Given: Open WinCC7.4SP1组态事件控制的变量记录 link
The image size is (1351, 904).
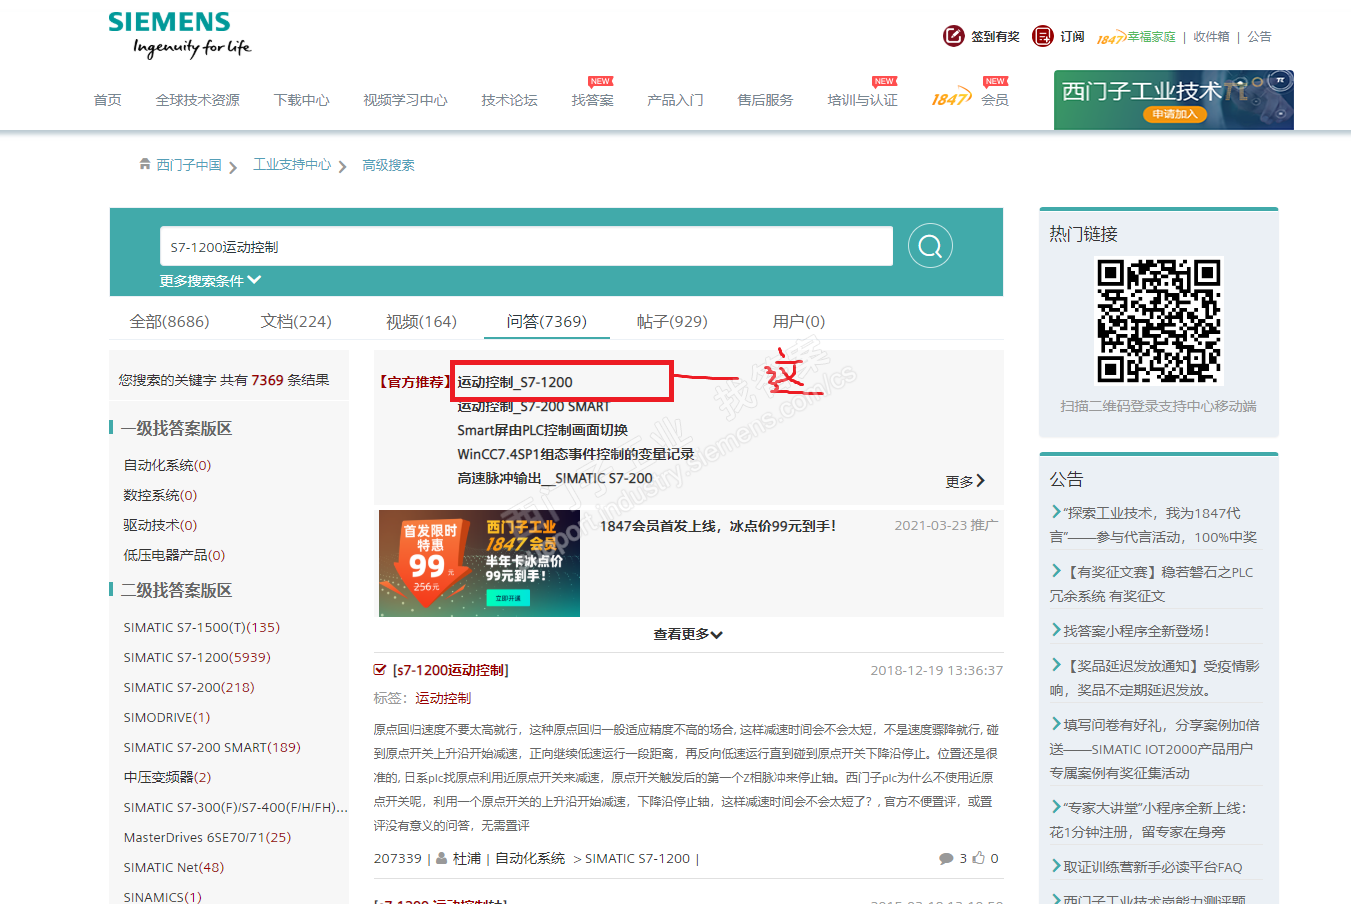Looking at the screenshot, I should [575, 454].
